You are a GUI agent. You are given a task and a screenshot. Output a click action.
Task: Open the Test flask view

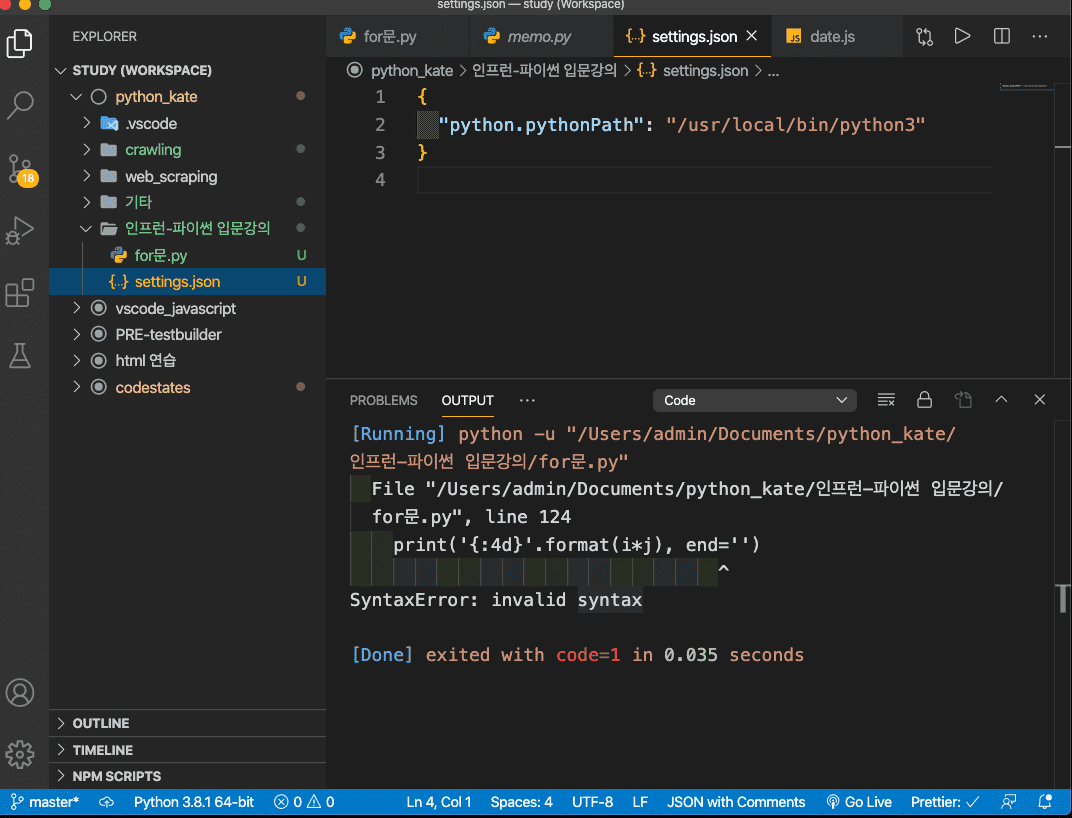pyautogui.click(x=20, y=354)
